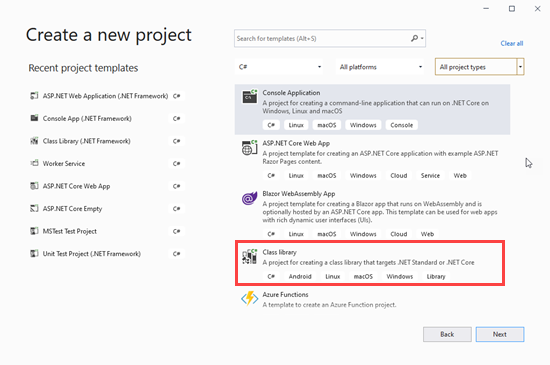Click the Worker Service recent template icon

pyautogui.click(x=34, y=163)
